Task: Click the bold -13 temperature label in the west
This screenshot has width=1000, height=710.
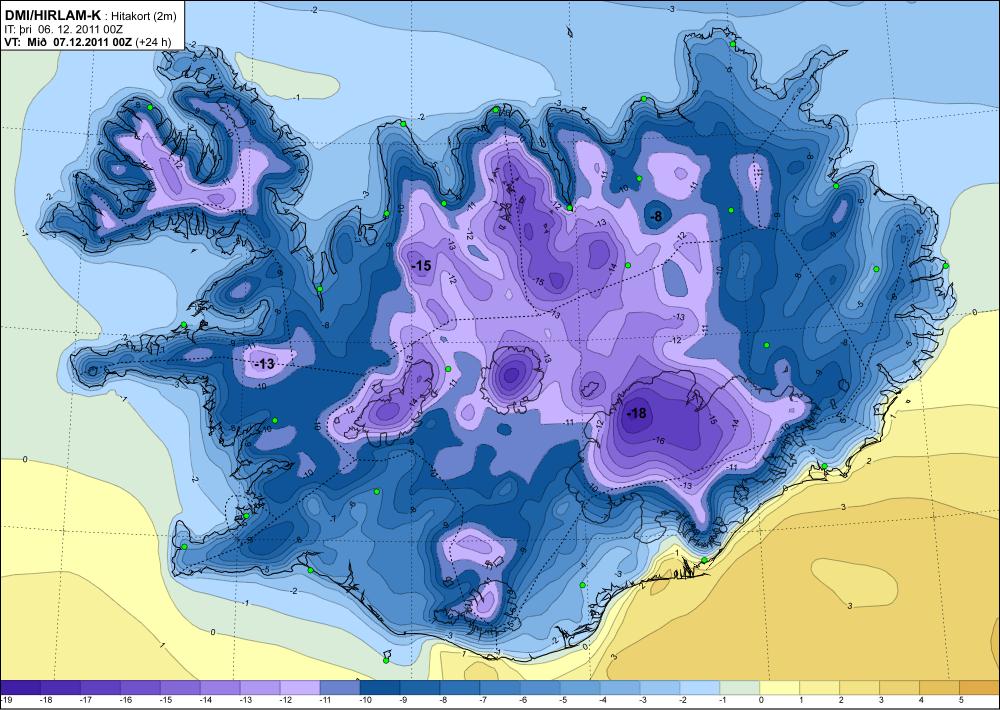Action: pyautogui.click(x=264, y=364)
